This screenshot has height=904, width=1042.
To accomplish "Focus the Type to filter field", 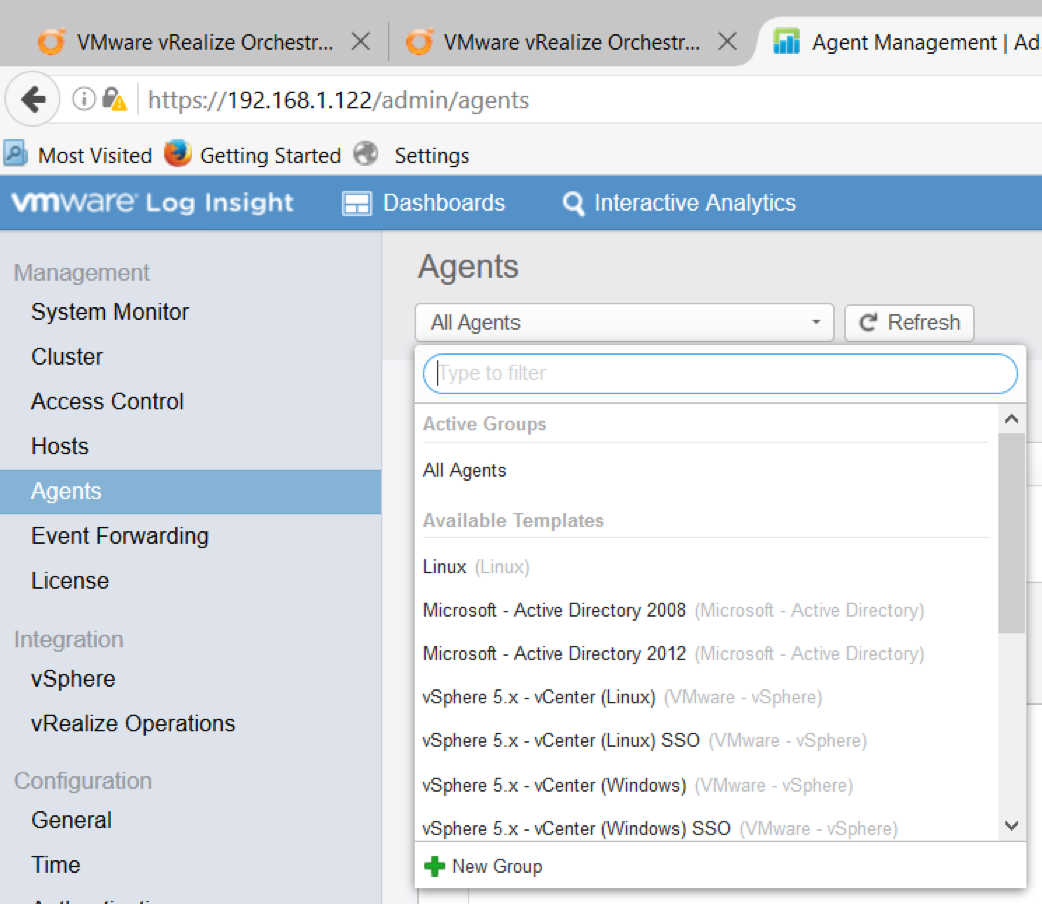I will 720,373.
